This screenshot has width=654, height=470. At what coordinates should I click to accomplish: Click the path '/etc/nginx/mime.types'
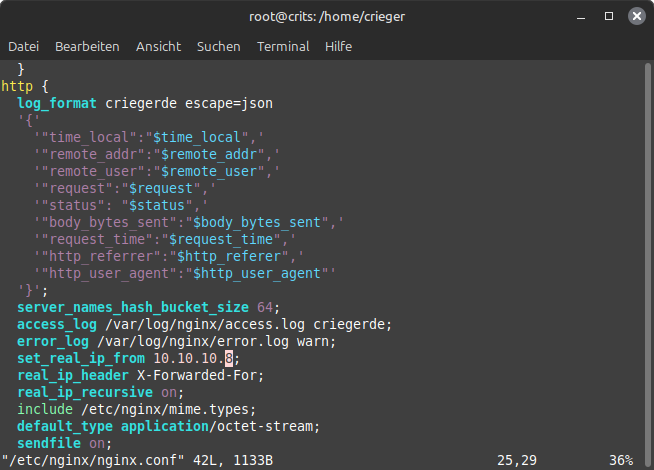click(x=165, y=410)
